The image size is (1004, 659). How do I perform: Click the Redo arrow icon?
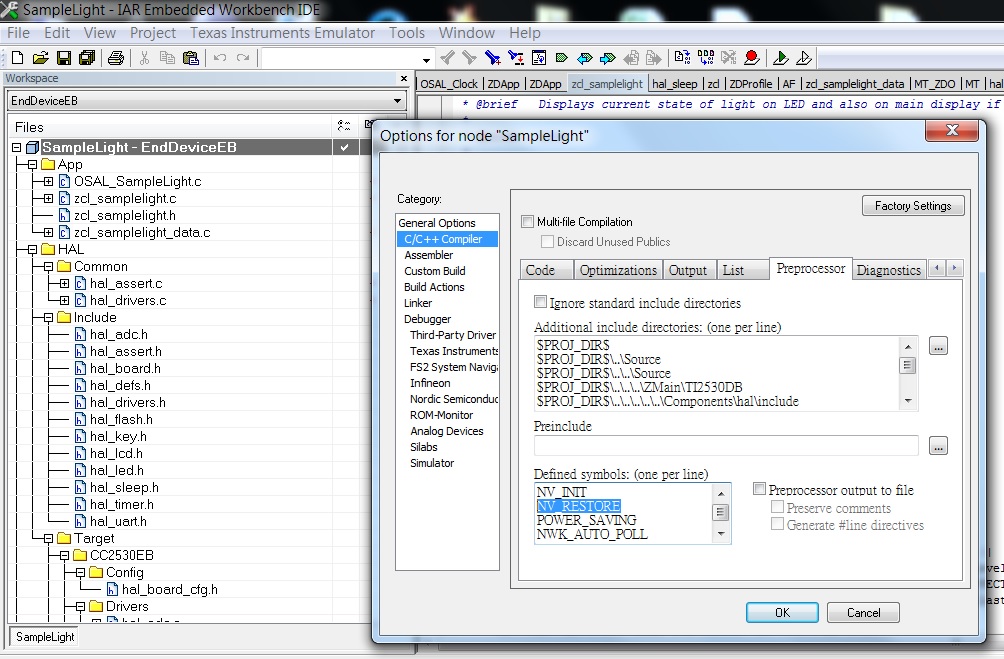(x=243, y=58)
